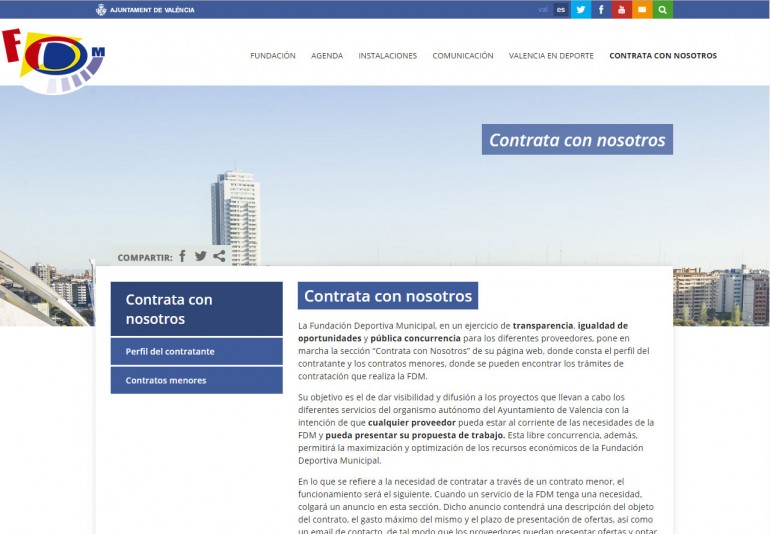This screenshot has width=770, height=534.
Task: Open the Twitter icon in top bar
Action: click(x=581, y=9)
